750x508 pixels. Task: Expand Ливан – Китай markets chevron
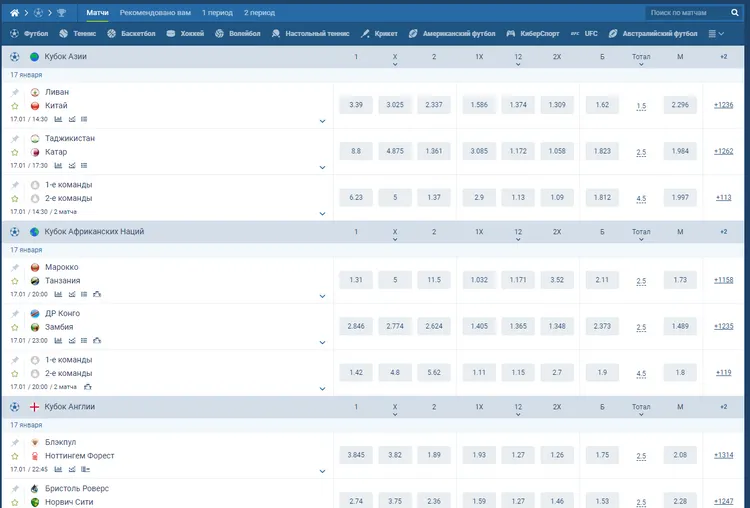click(x=322, y=121)
